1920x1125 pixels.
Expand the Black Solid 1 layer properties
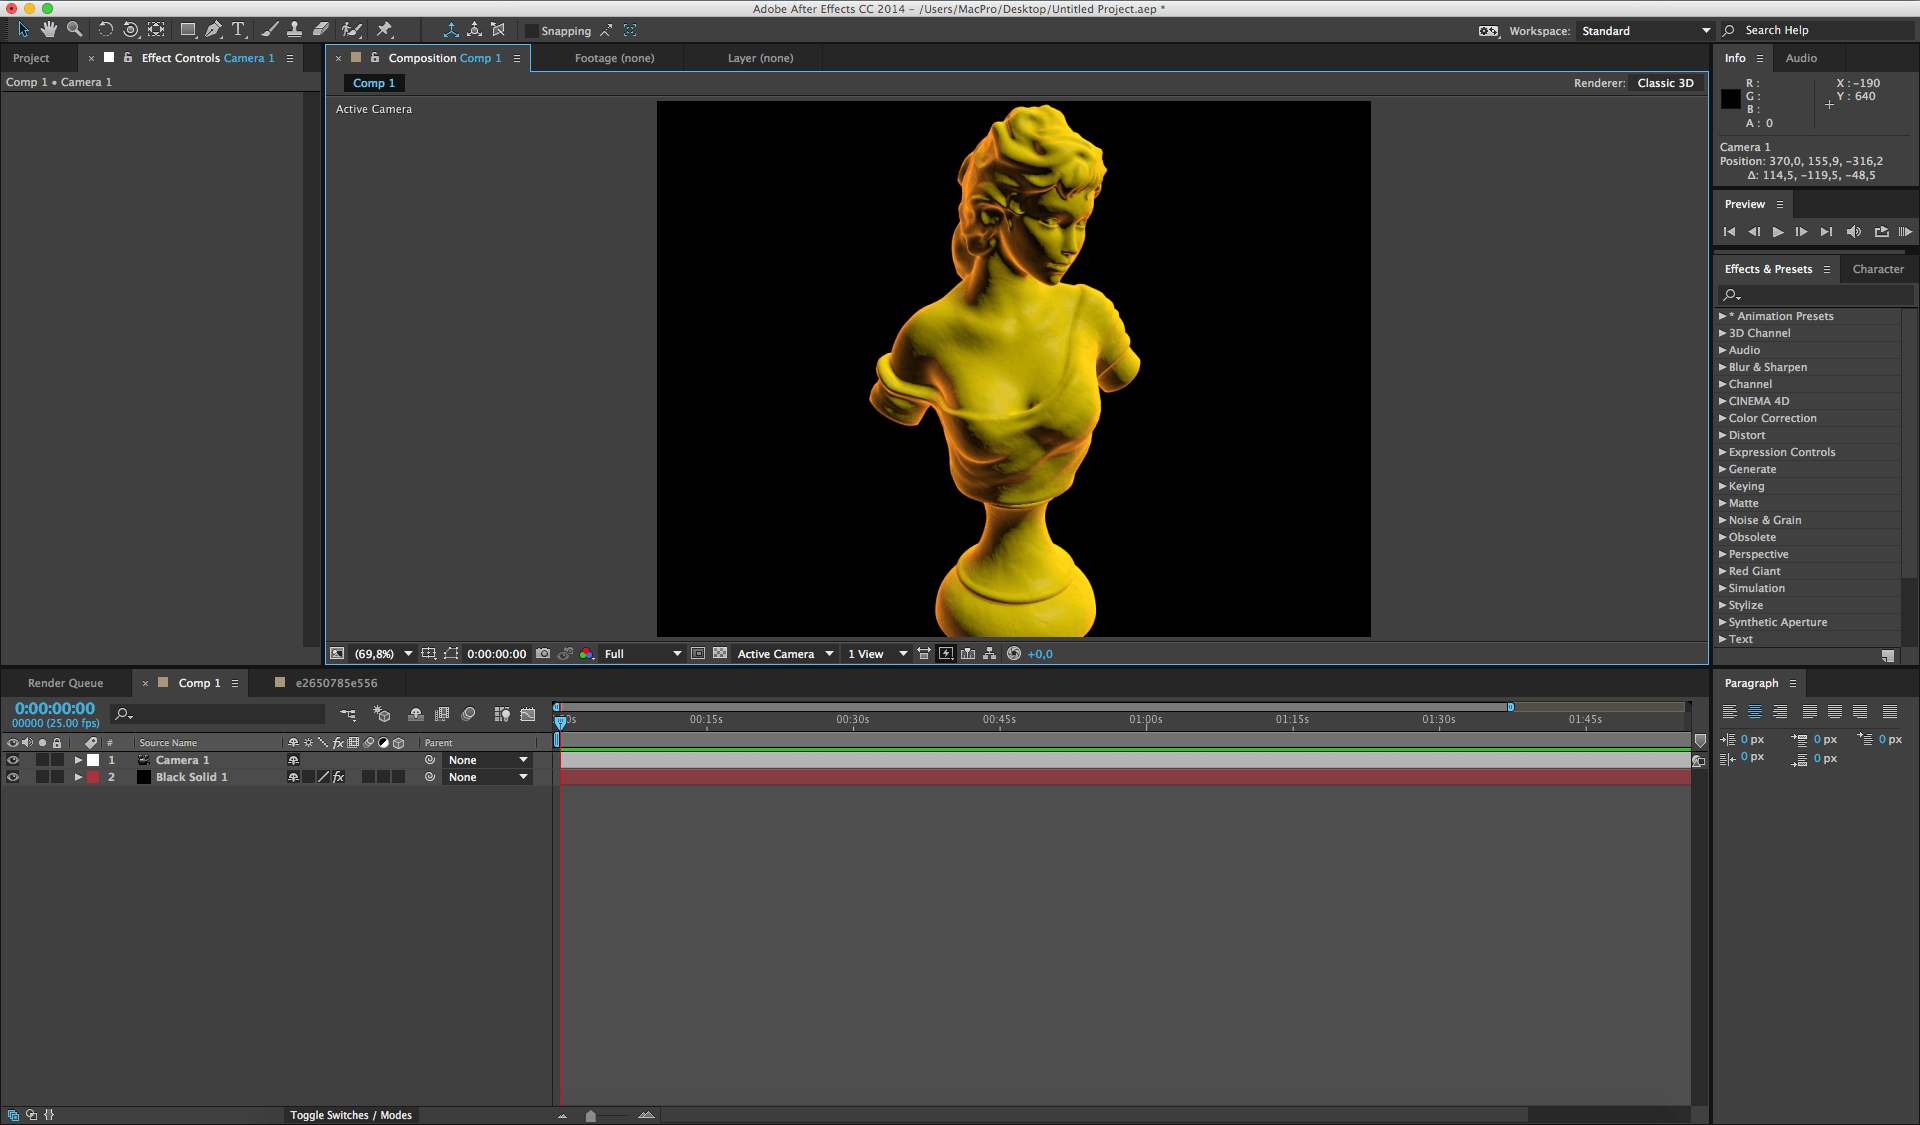point(78,777)
